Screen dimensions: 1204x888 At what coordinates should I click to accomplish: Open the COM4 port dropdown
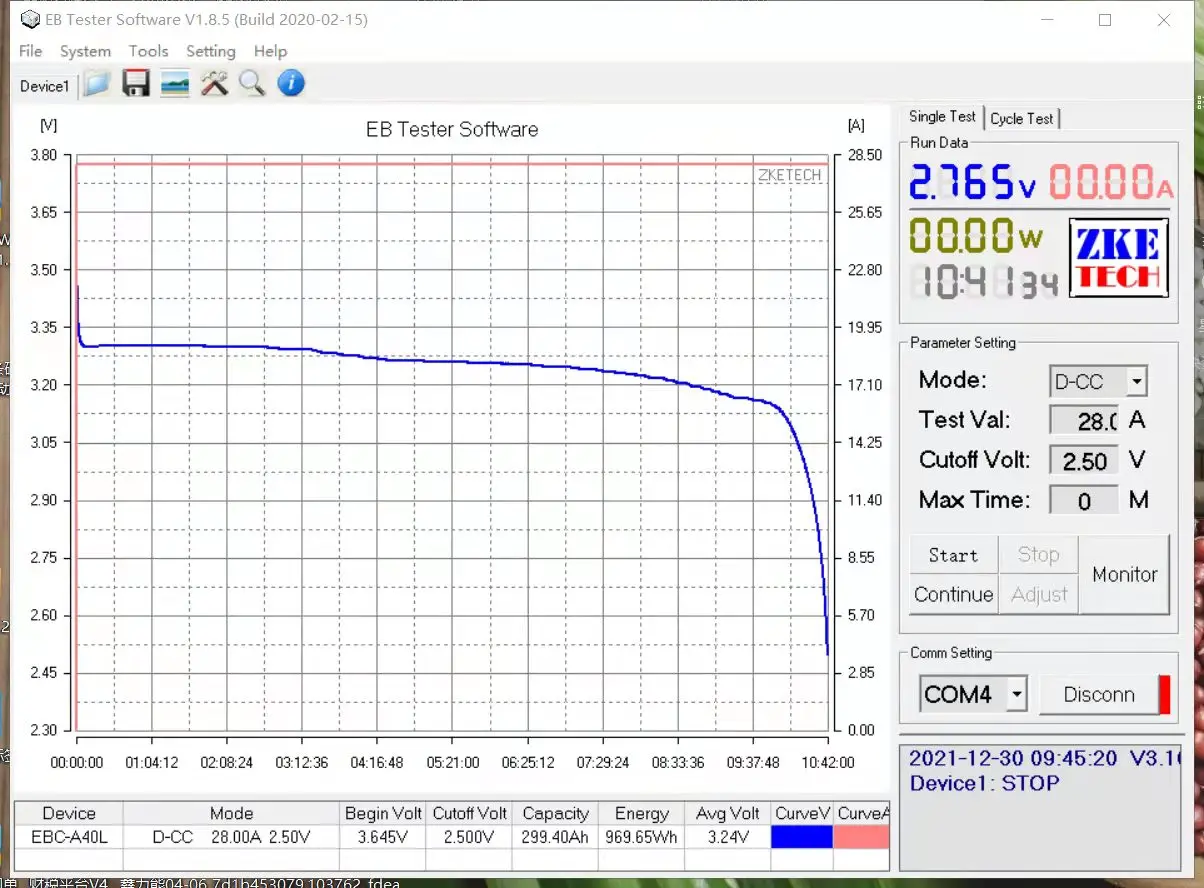[1016, 694]
